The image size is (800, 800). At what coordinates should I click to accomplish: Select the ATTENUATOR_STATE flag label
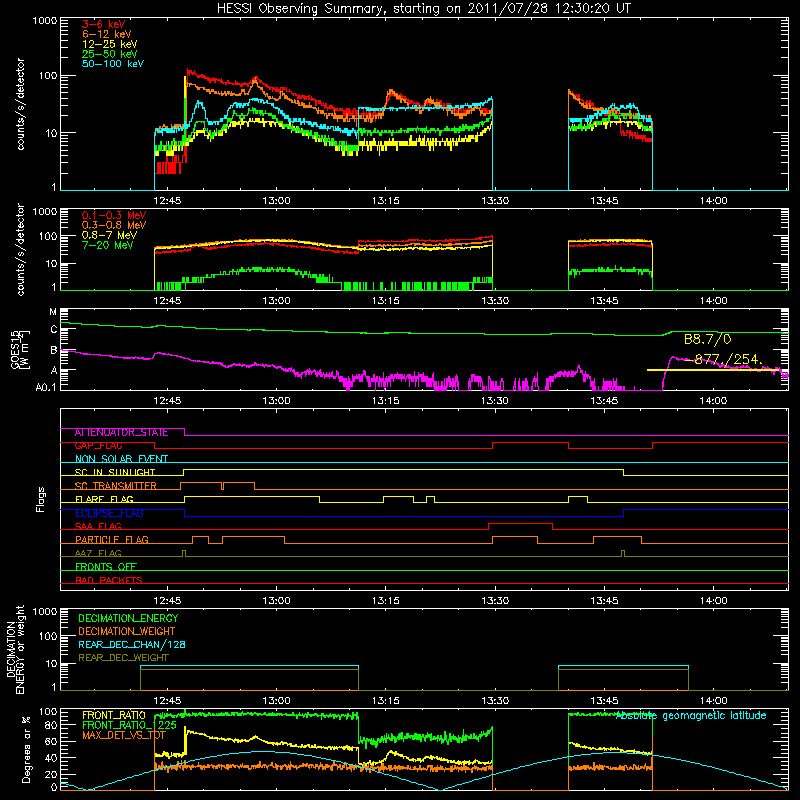coord(121,433)
